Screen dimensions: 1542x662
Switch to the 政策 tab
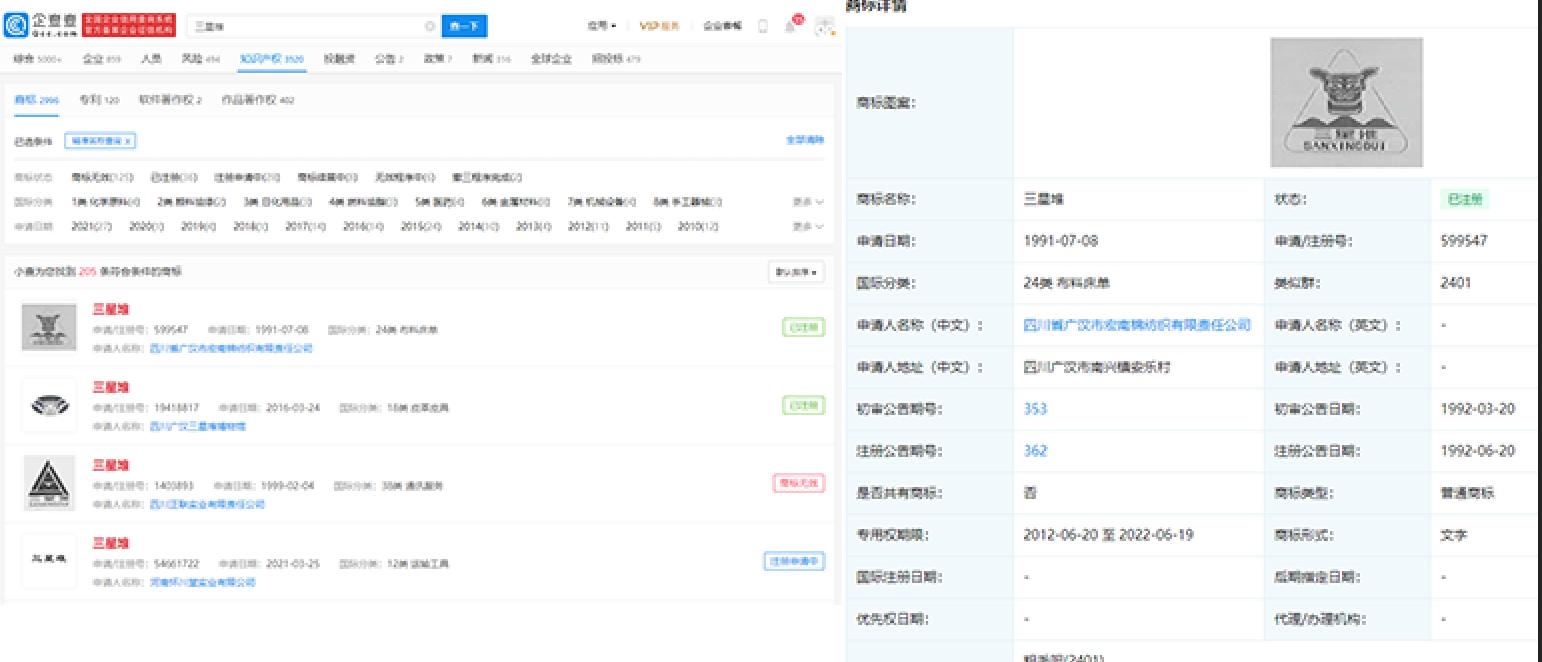pyautogui.click(x=438, y=59)
